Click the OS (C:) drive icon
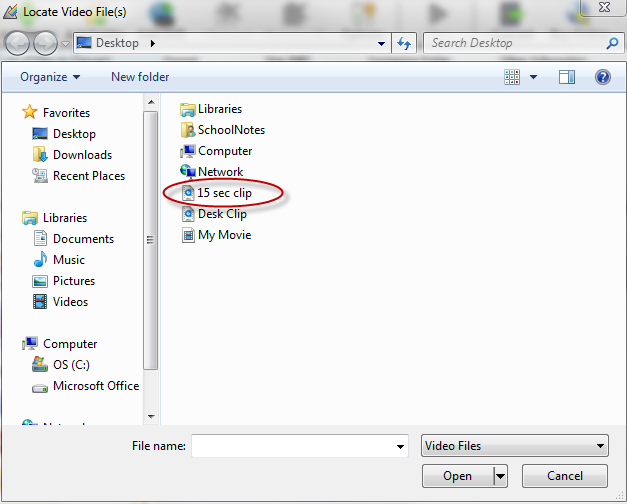The height and width of the screenshot is (504, 627). coord(40,364)
